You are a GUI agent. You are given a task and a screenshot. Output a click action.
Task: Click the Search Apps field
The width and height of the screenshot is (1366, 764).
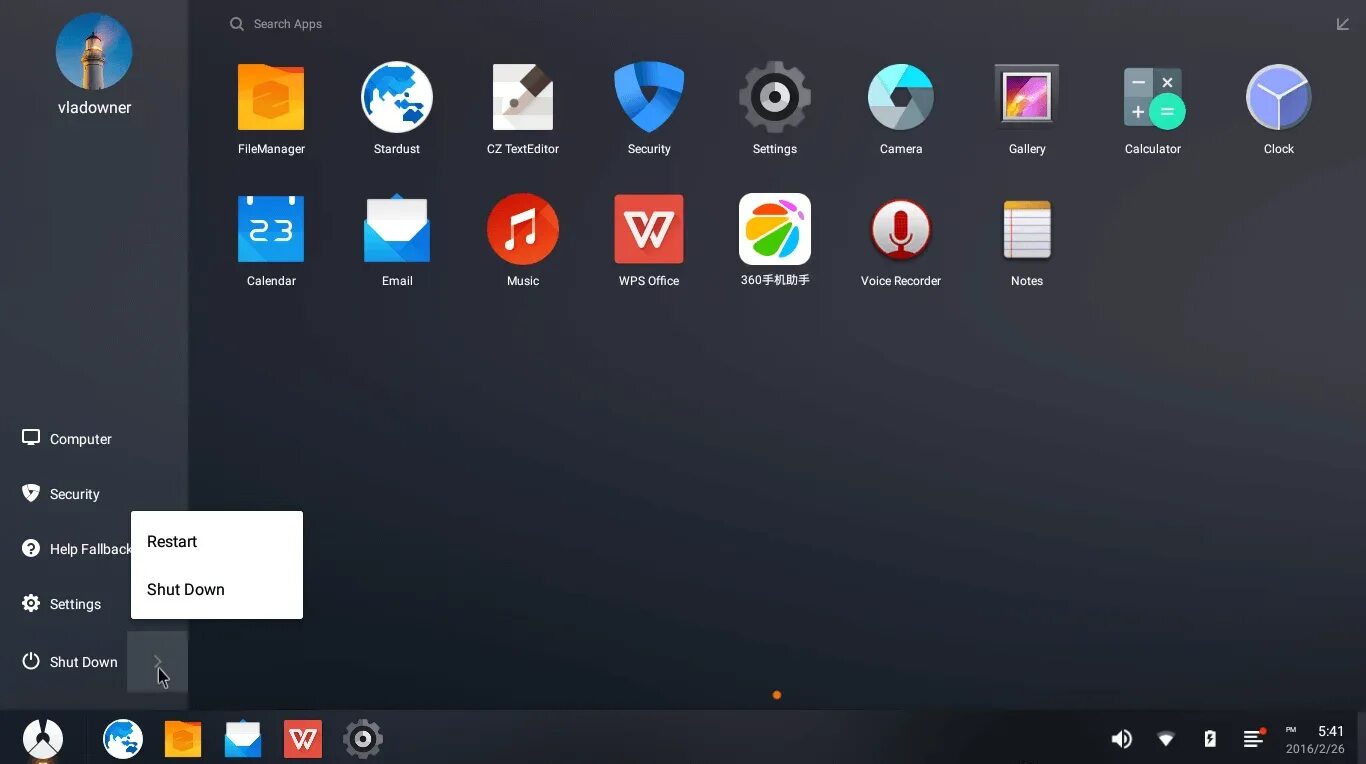coord(277,24)
